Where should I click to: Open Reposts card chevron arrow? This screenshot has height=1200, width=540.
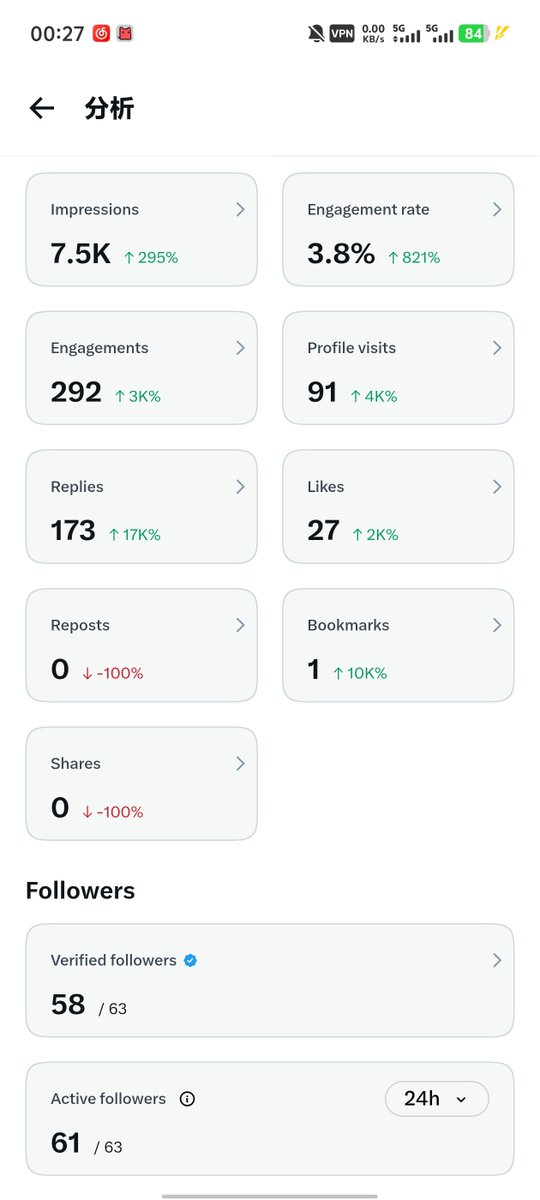[240, 625]
